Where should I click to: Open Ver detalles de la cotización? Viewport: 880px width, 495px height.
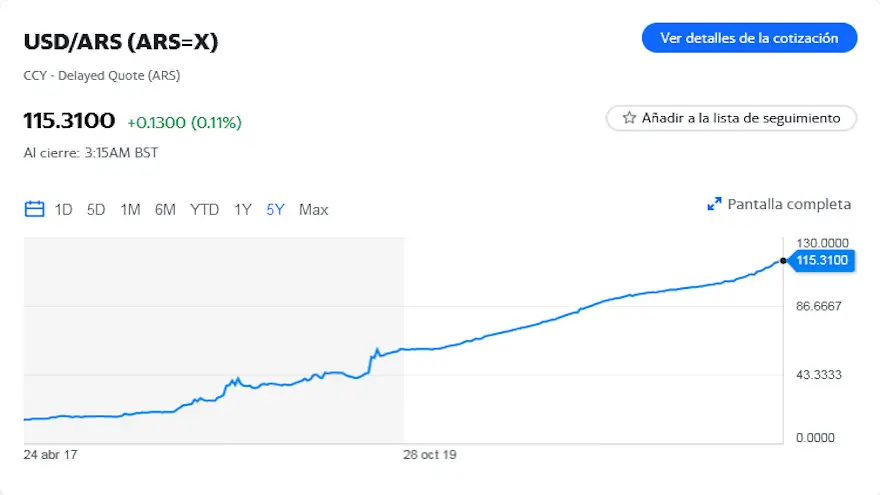(749, 38)
